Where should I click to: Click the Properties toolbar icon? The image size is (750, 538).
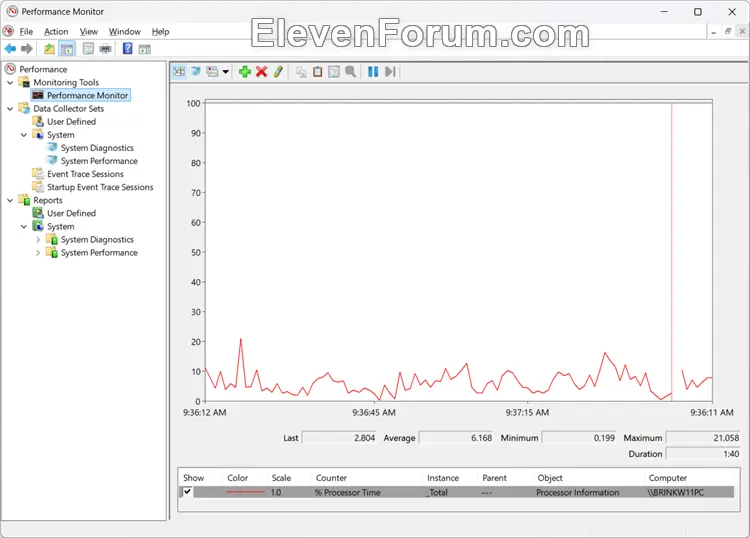pos(88,48)
